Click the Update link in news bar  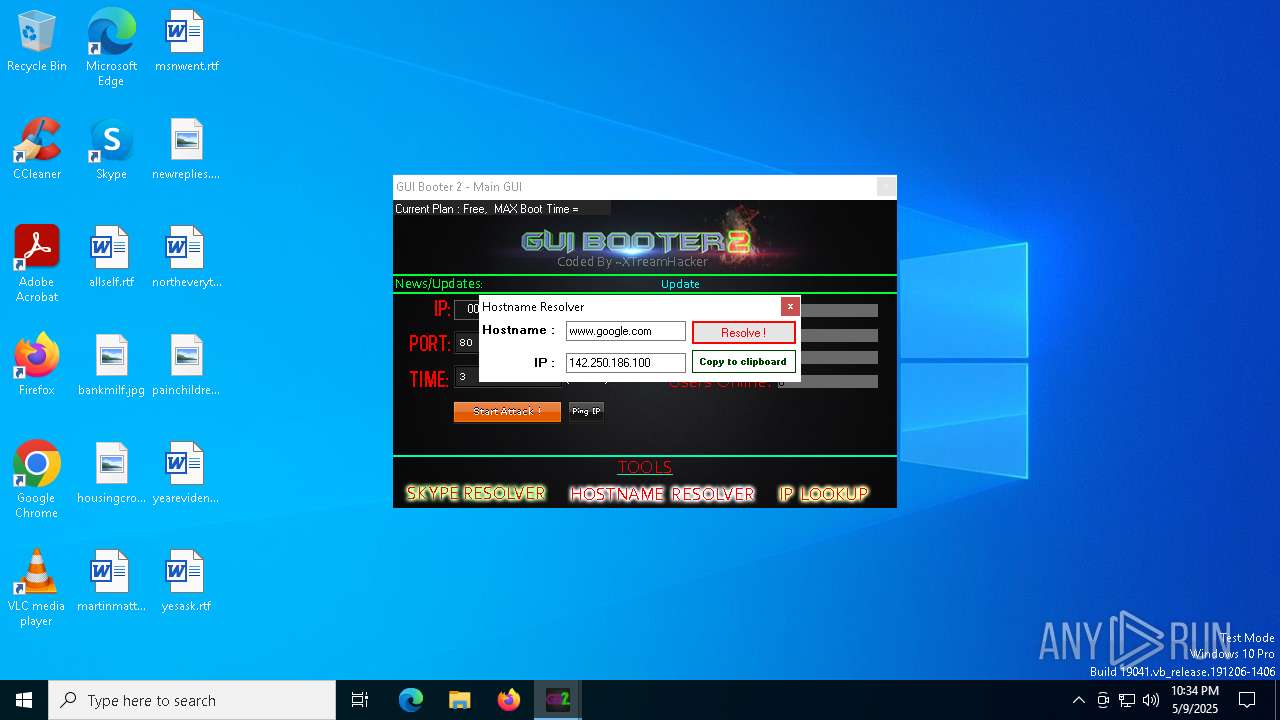[680, 284]
